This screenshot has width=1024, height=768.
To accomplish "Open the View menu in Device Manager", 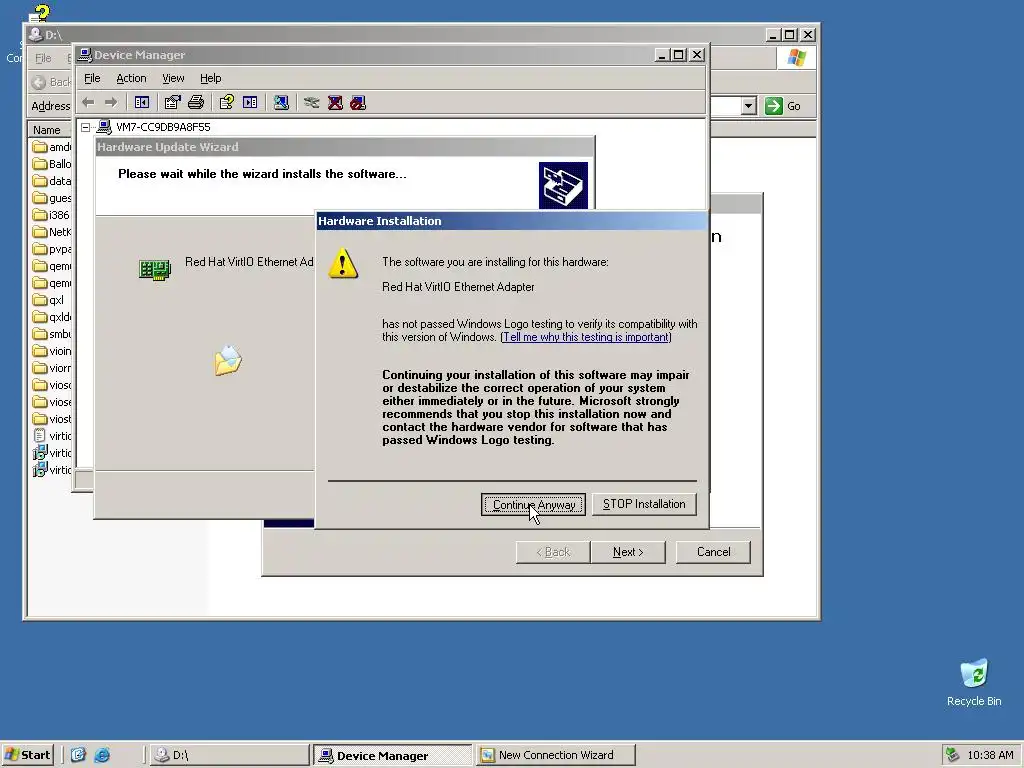I will tap(173, 78).
